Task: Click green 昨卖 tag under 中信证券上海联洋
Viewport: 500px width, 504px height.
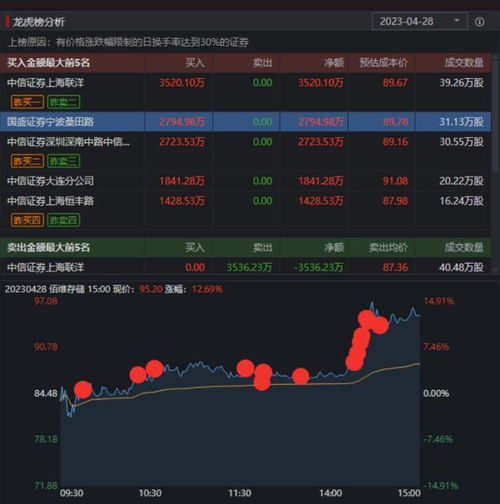Action: coord(63,102)
